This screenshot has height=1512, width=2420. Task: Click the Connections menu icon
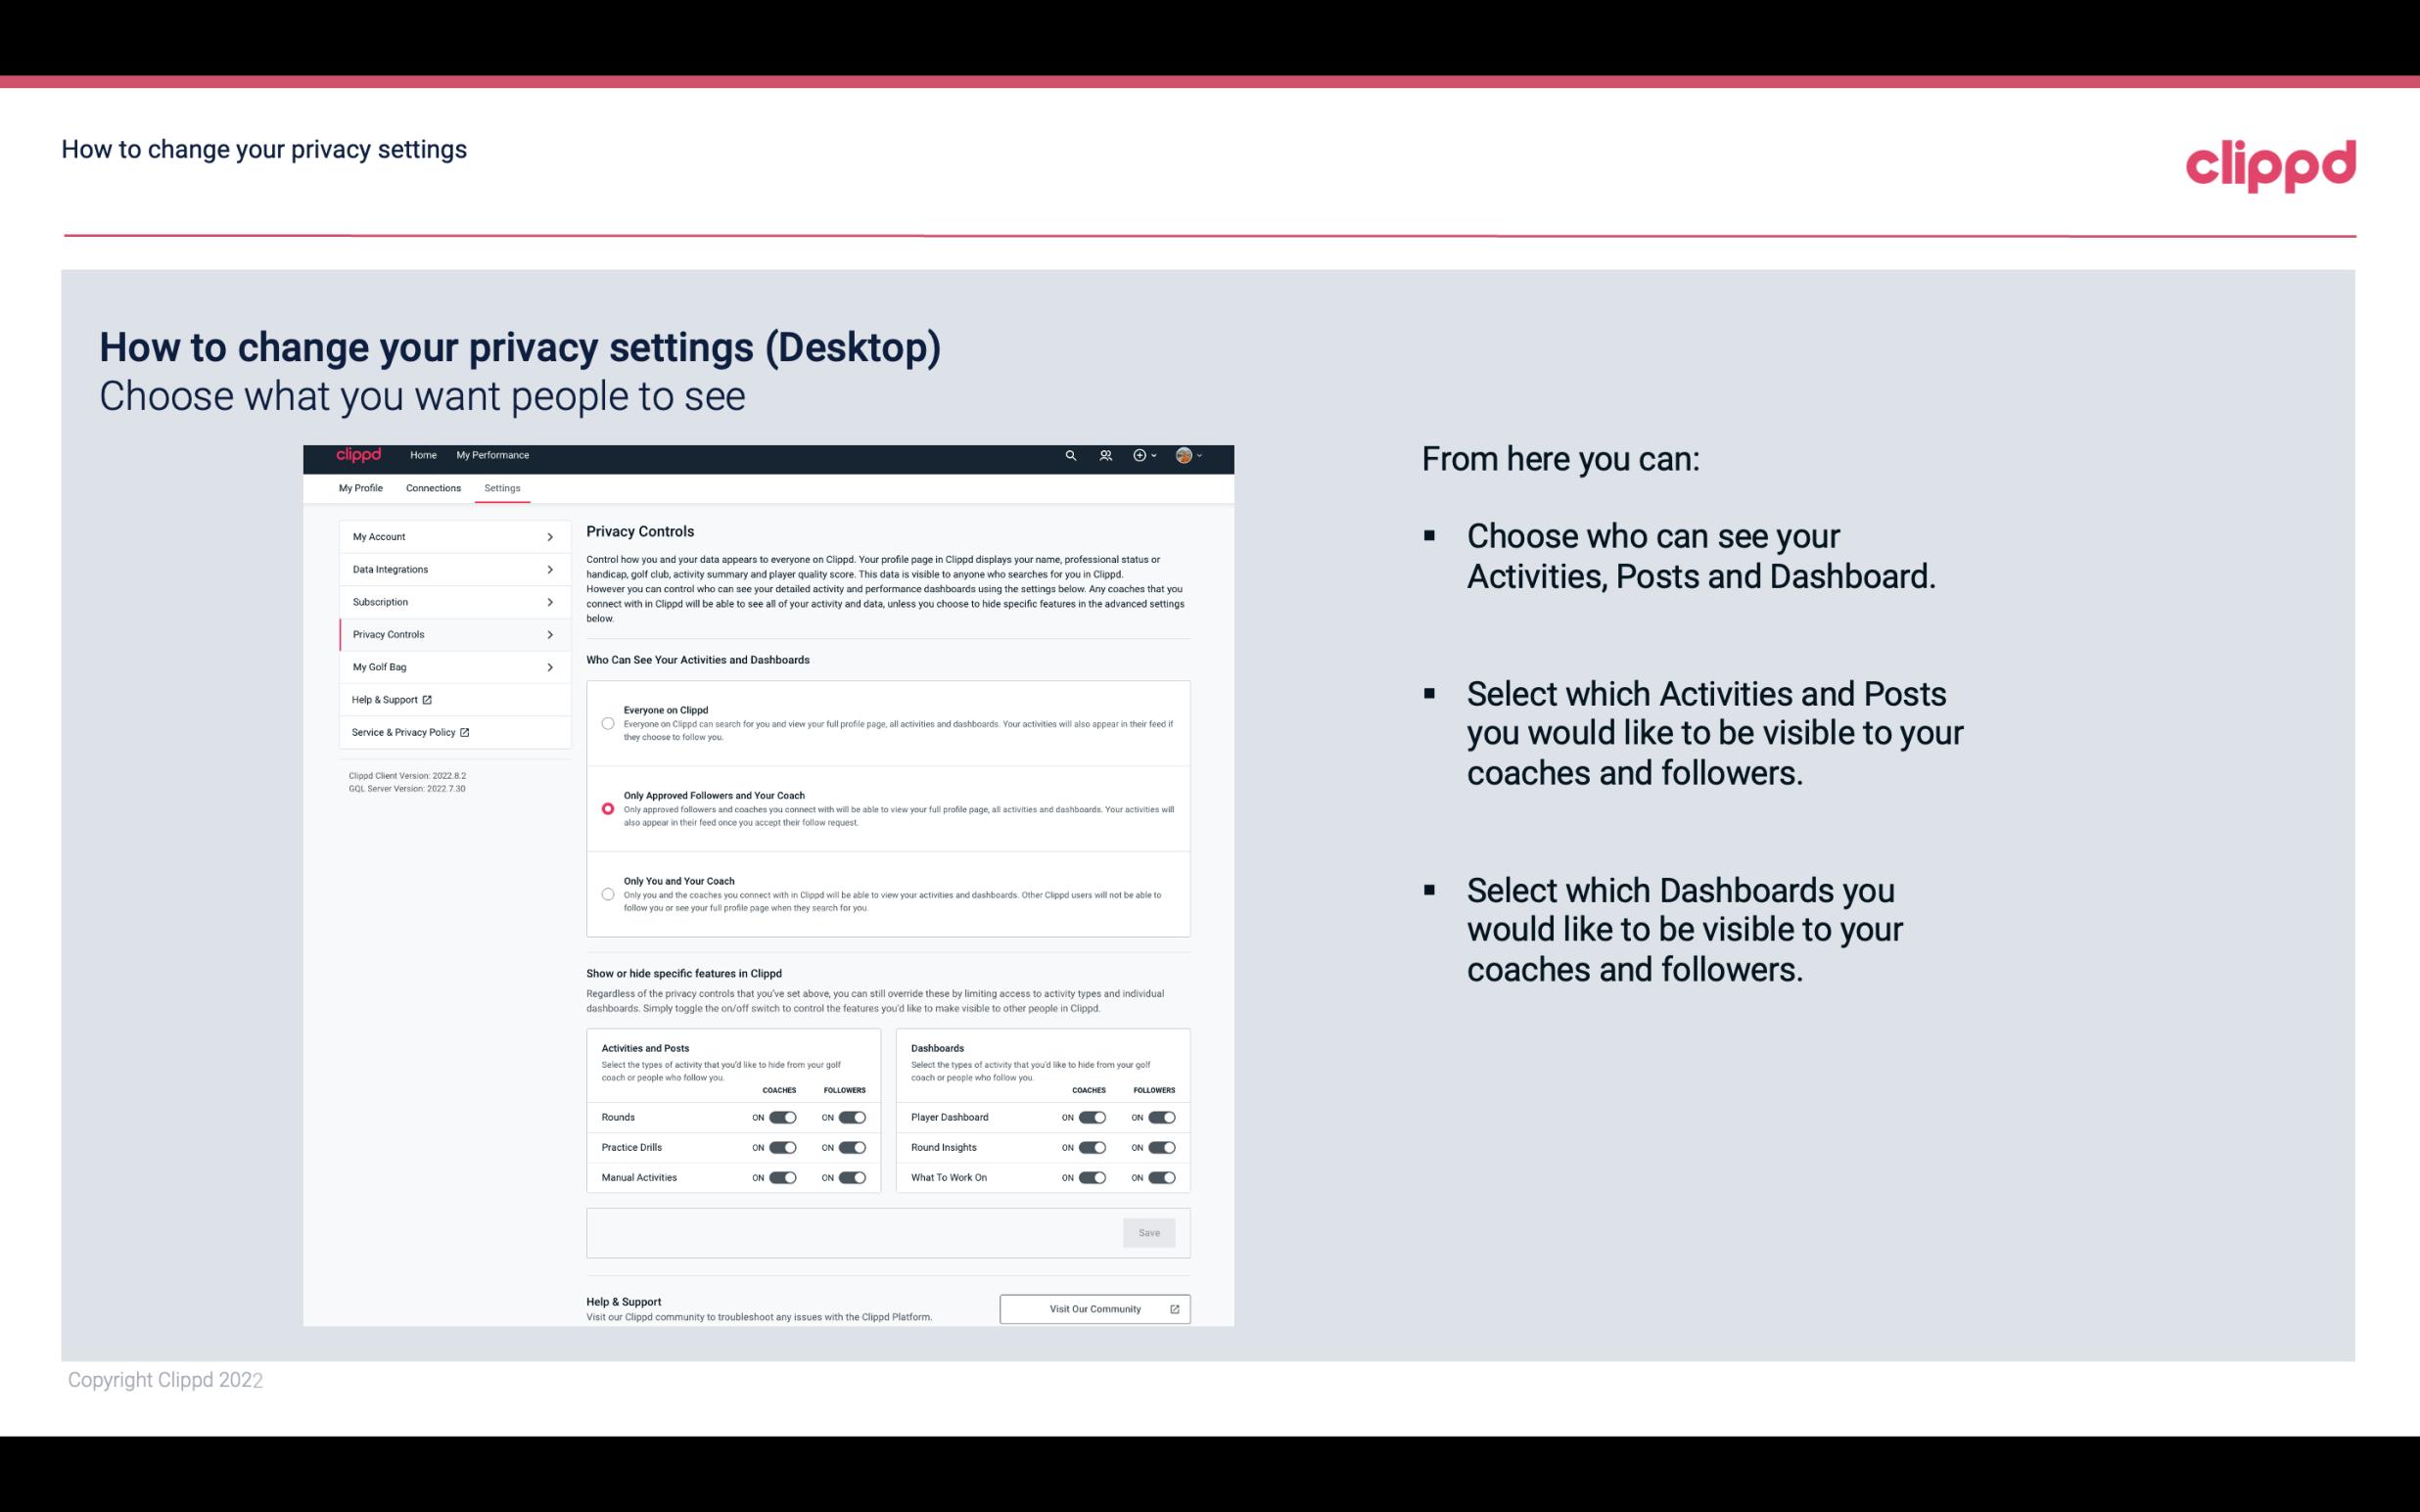[x=432, y=486]
